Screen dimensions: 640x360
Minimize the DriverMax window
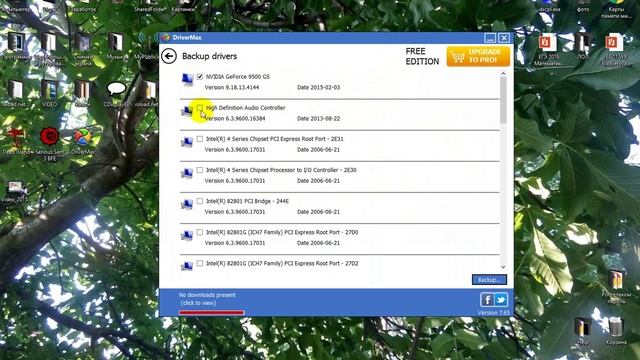(x=490, y=38)
